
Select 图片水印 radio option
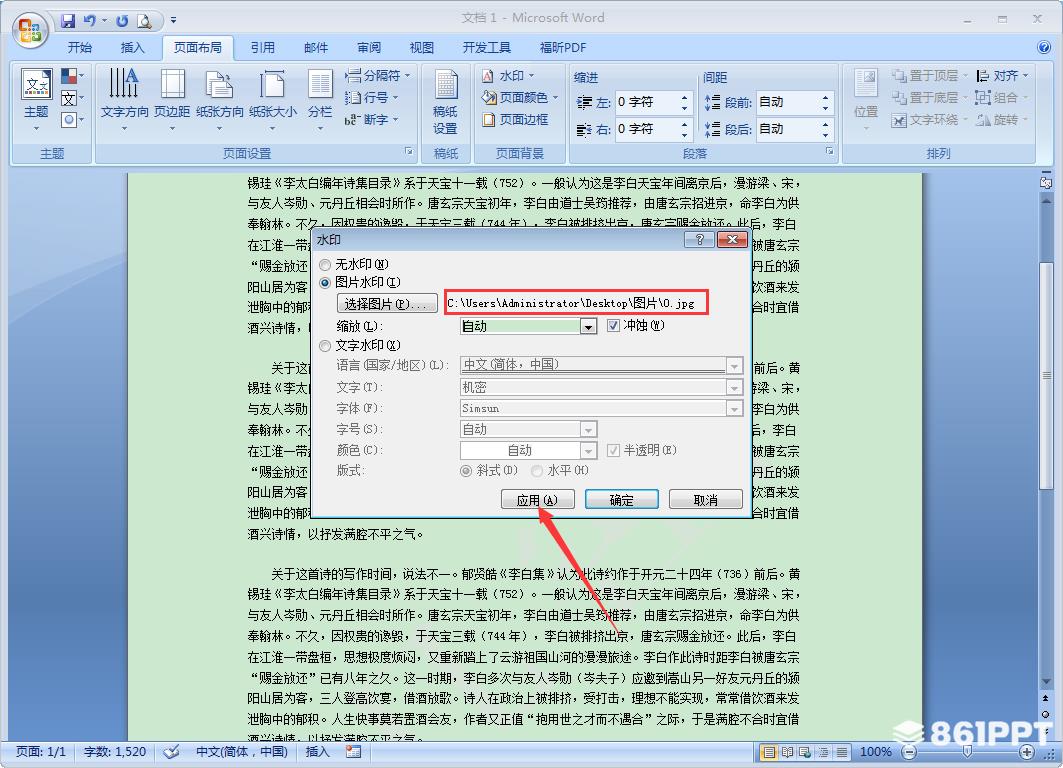[325, 283]
